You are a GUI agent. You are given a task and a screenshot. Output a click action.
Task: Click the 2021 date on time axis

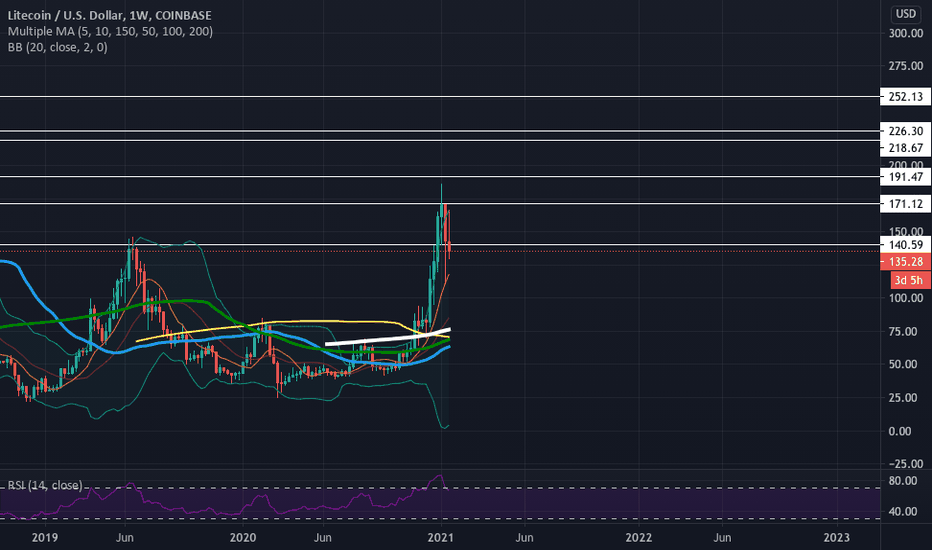pyautogui.click(x=440, y=538)
